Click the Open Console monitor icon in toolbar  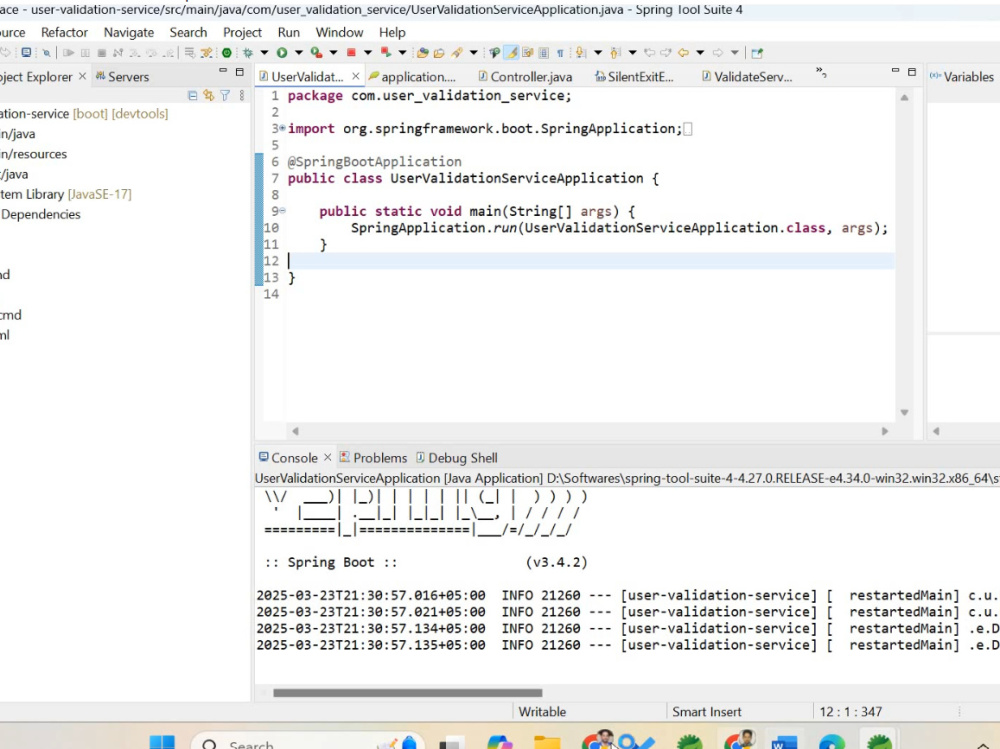click(26, 52)
